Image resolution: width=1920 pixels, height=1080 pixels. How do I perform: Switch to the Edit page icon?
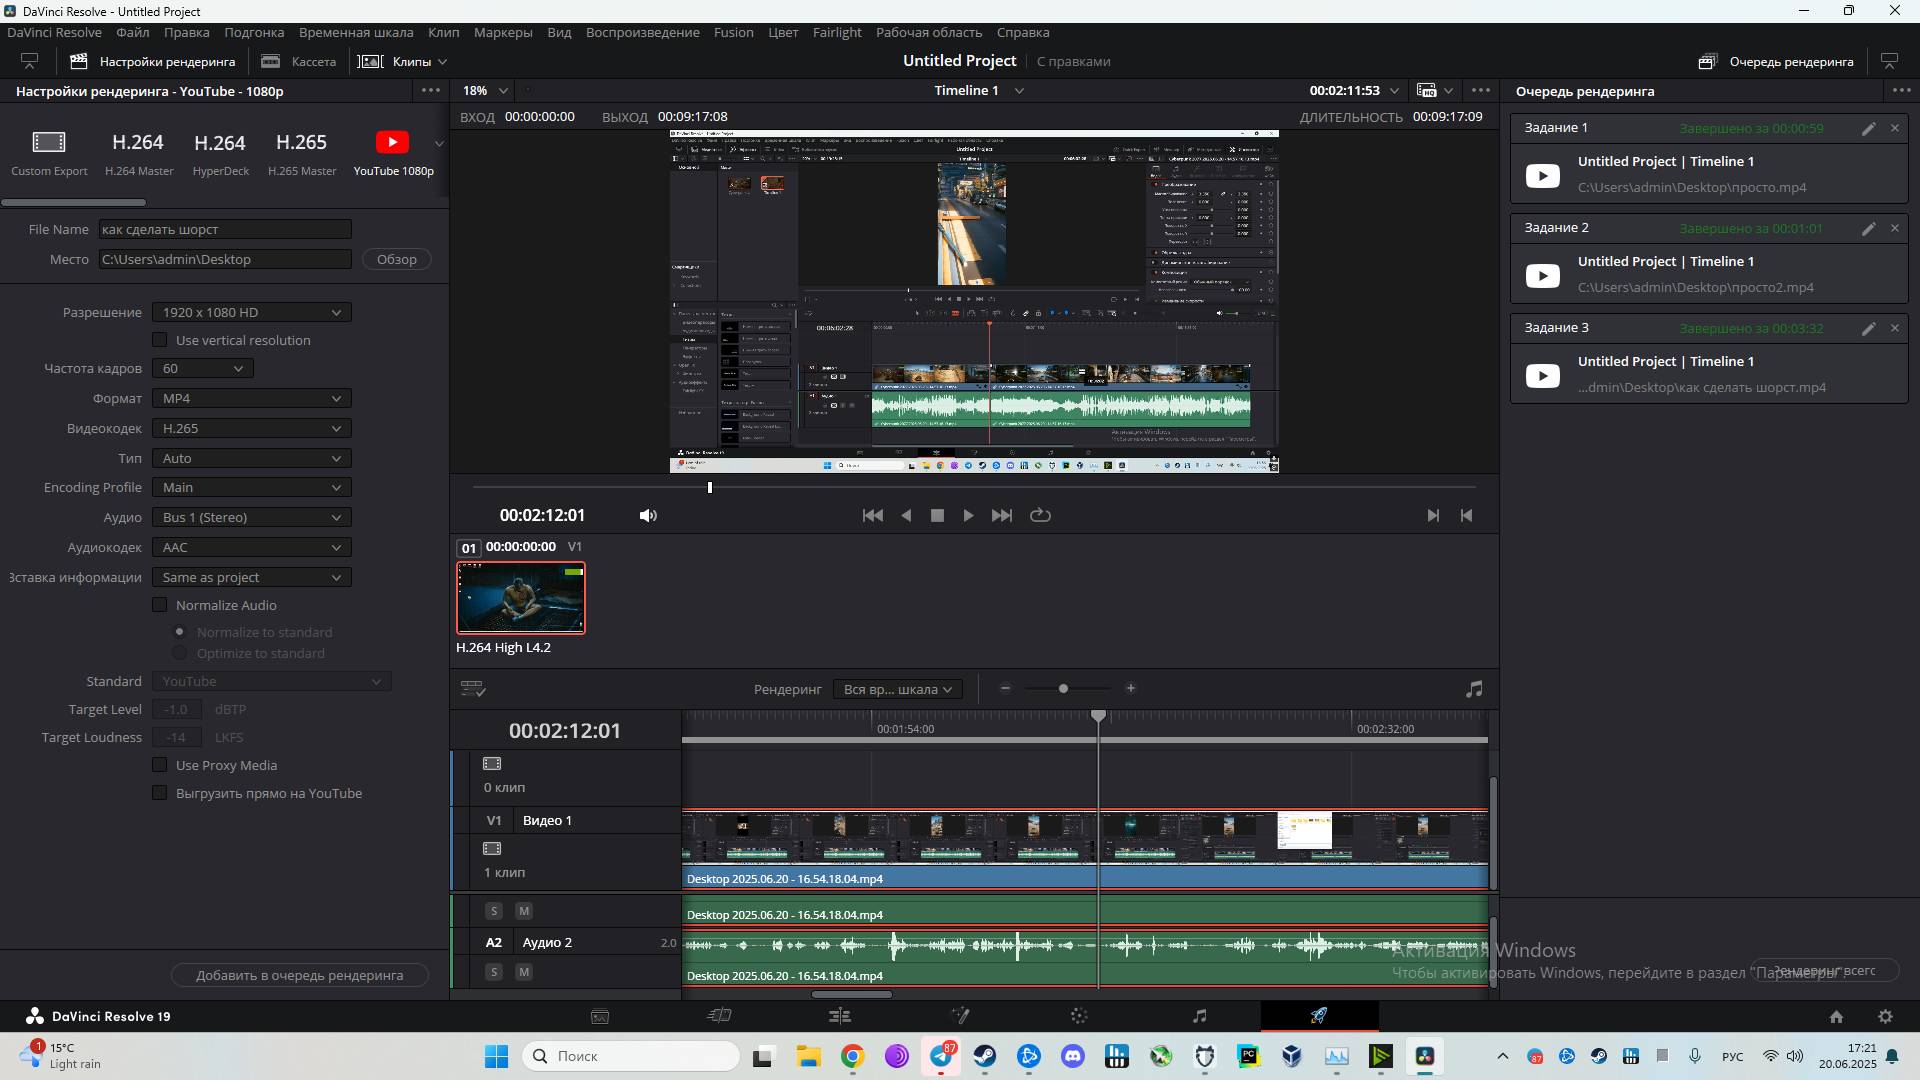(840, 1016)
